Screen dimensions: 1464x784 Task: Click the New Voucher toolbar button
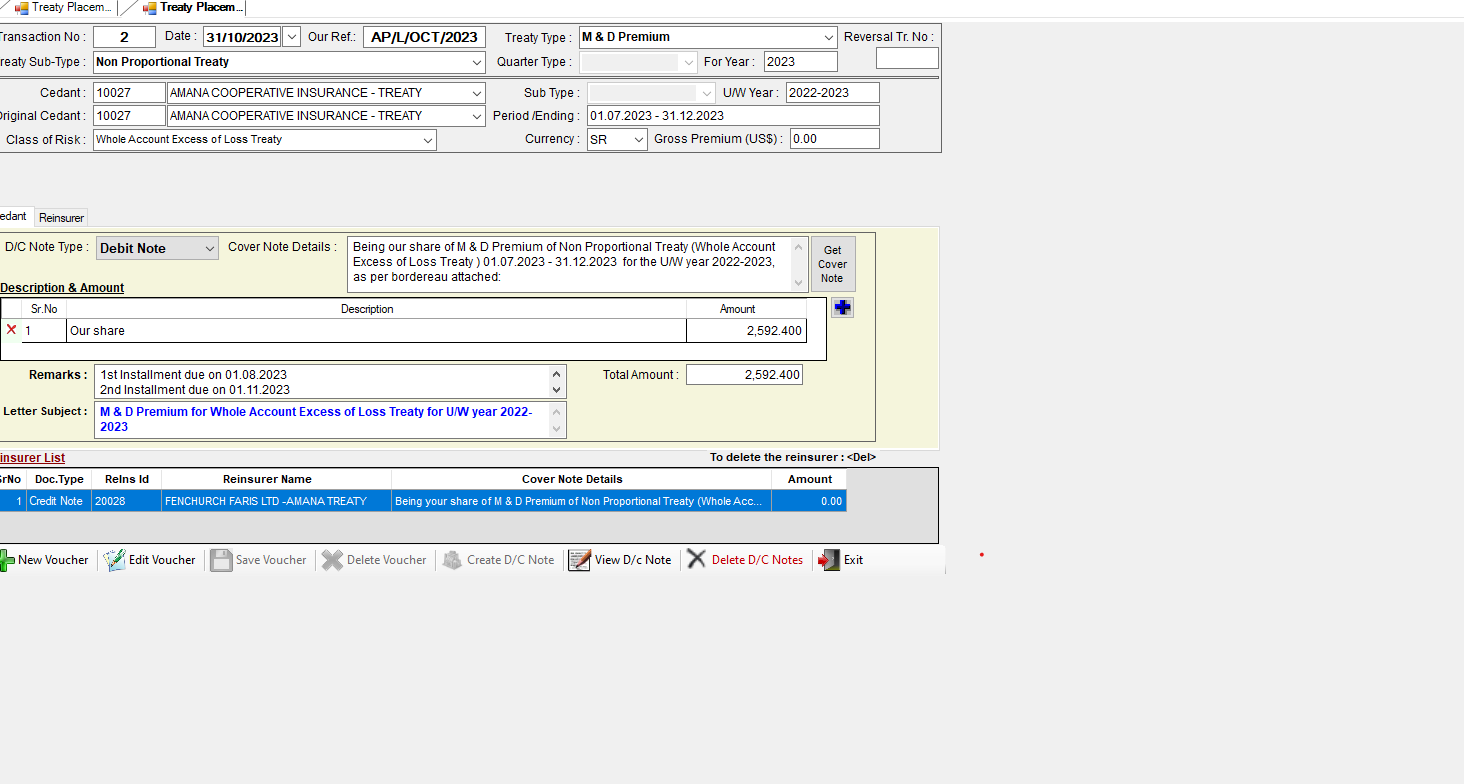[x=44, y=560]
